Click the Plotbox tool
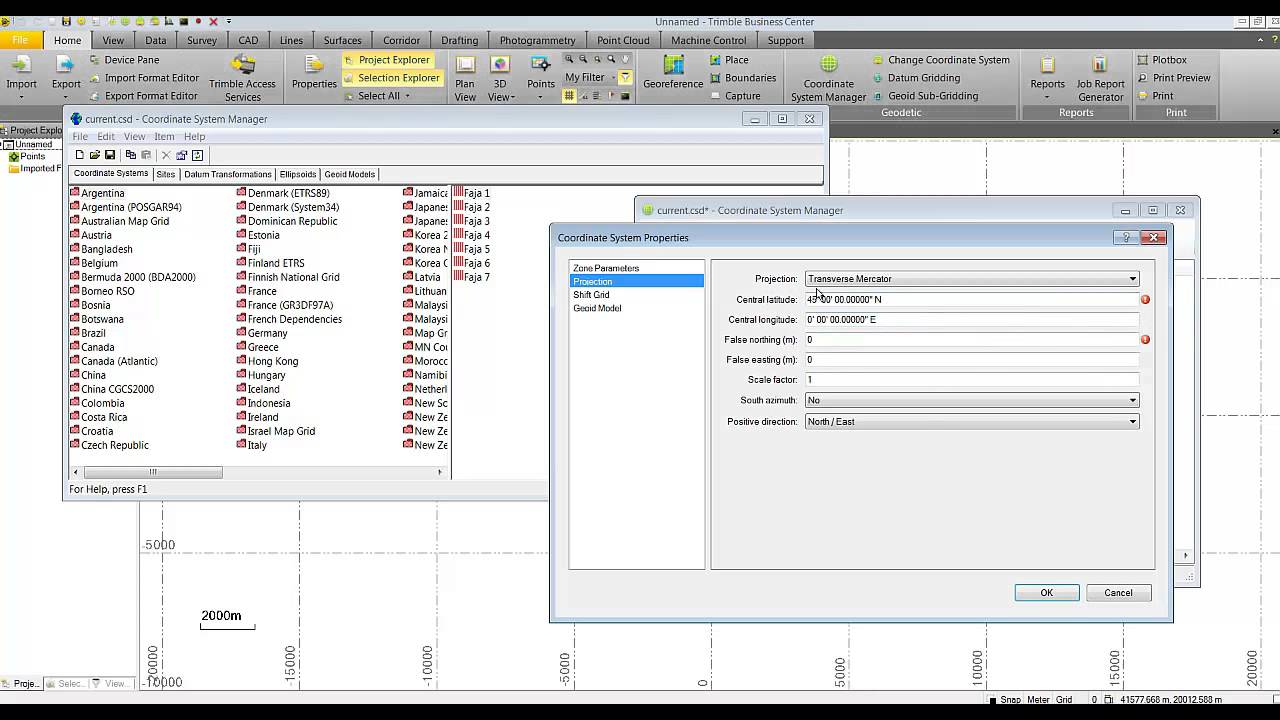1280x720 pixels. (x=1162, y=60)
